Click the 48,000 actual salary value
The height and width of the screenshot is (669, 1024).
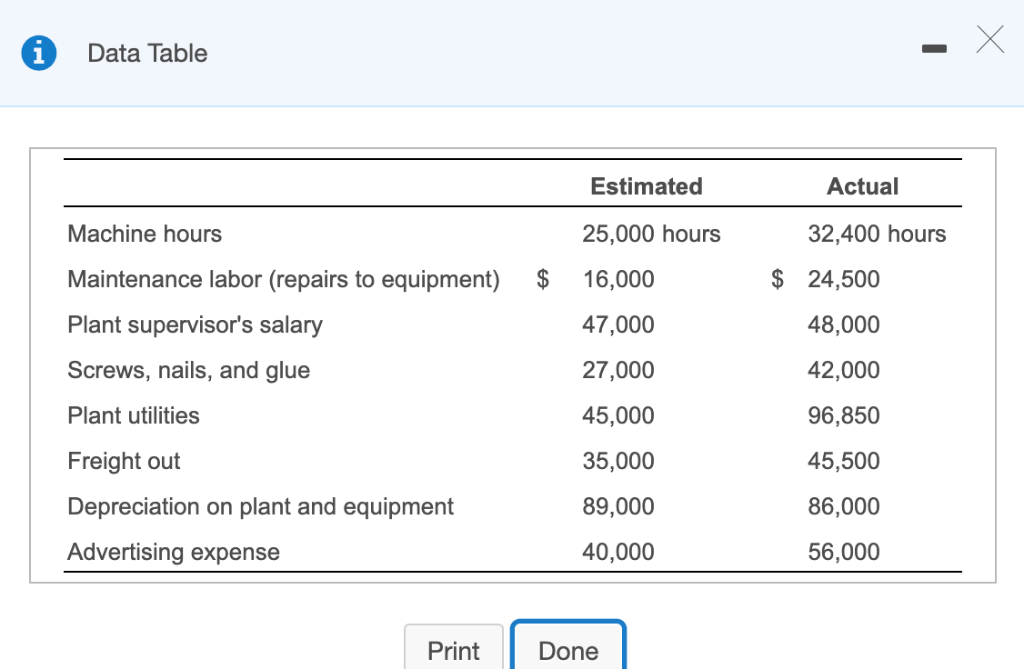(844, 325)
